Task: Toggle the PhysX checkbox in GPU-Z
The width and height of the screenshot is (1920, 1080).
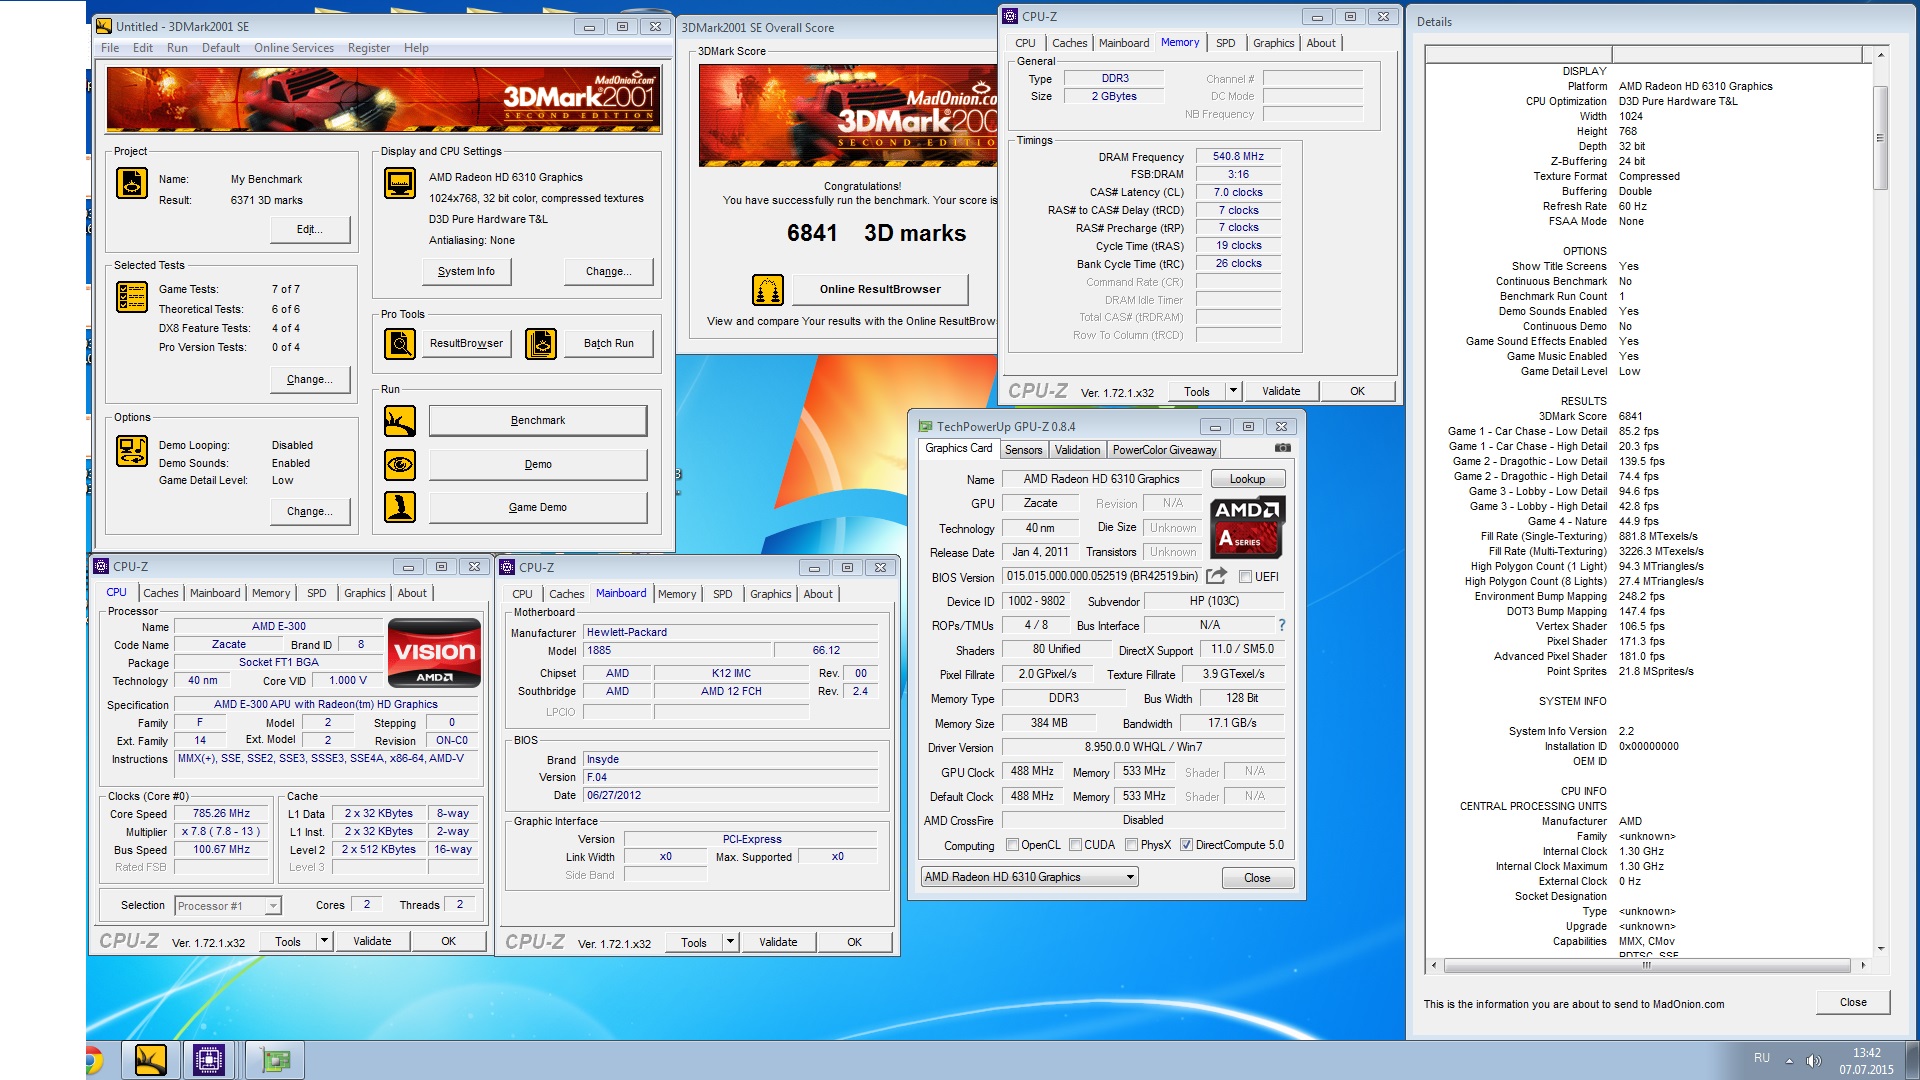Action: [1132, 845]
